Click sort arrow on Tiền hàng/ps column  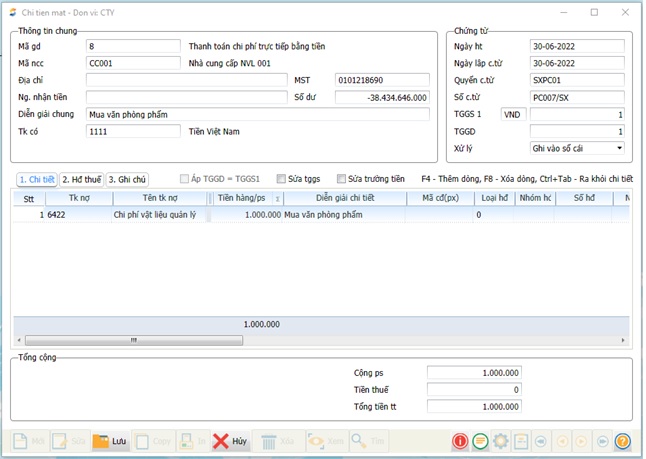pos(277,199)
